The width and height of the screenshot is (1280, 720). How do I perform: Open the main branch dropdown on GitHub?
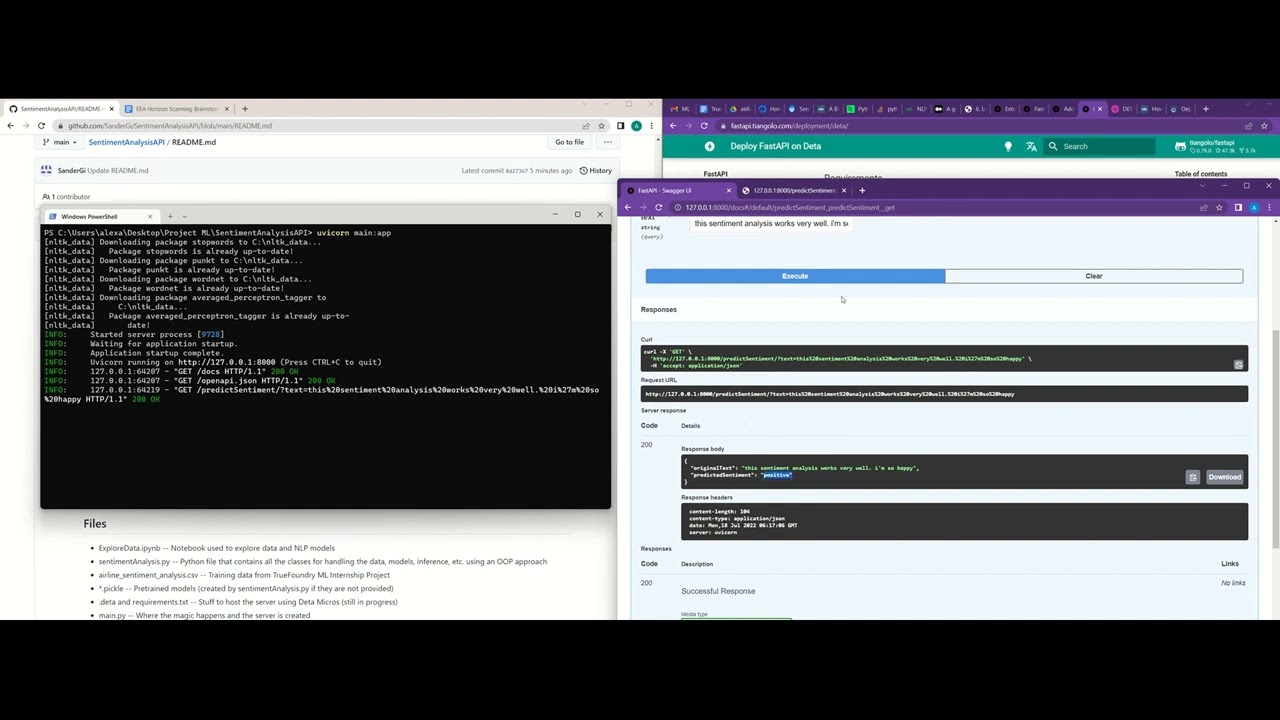[x=60, y=142]
